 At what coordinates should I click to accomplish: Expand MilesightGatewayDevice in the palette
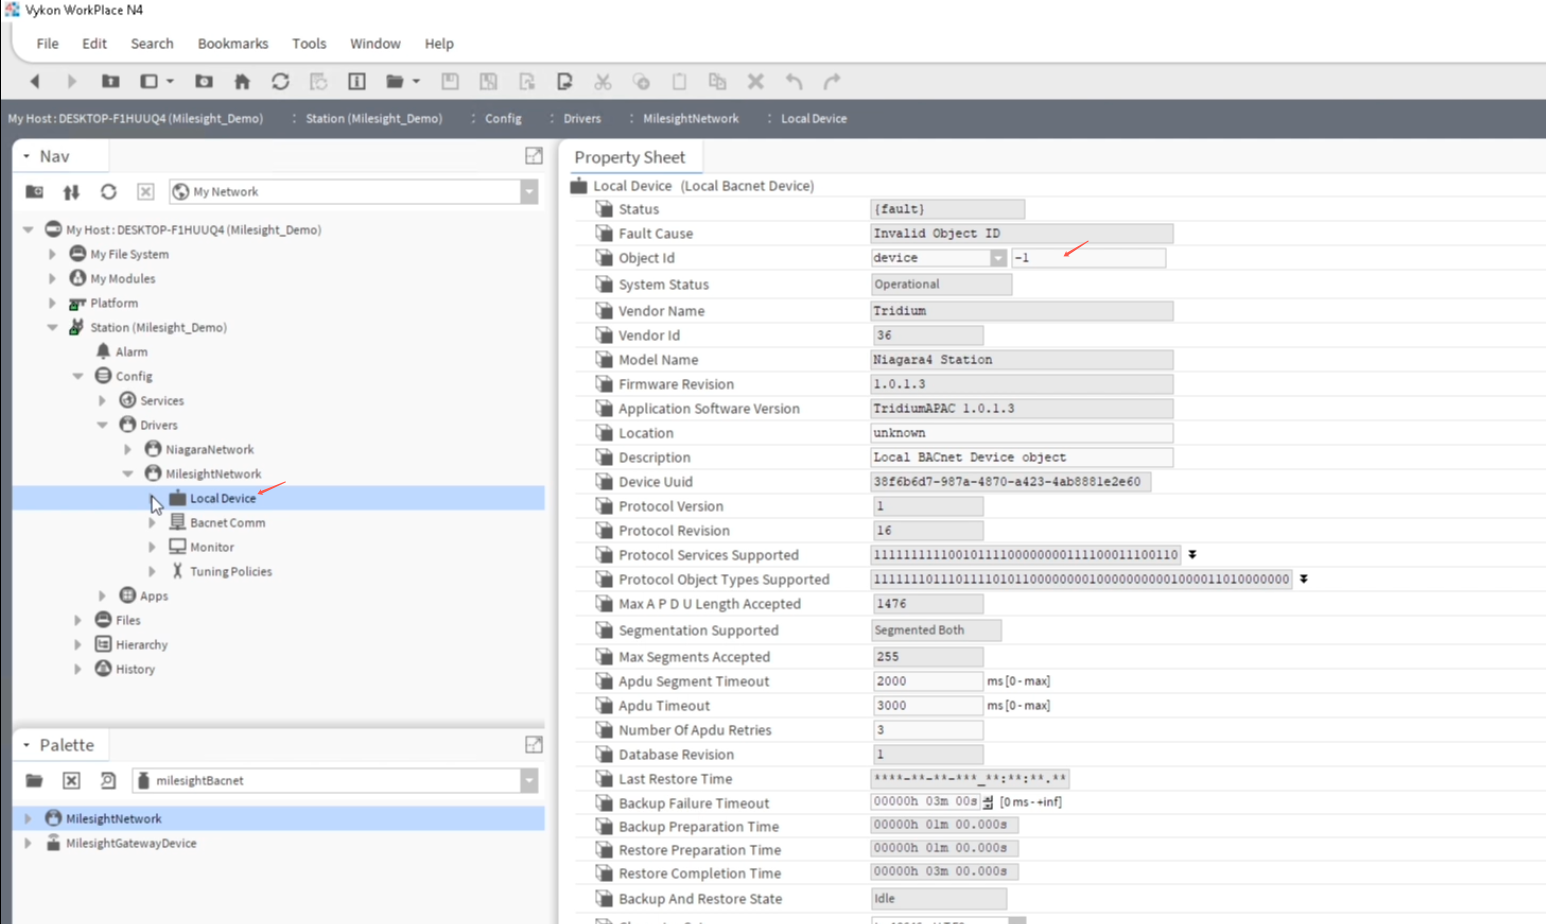[28, 843]
